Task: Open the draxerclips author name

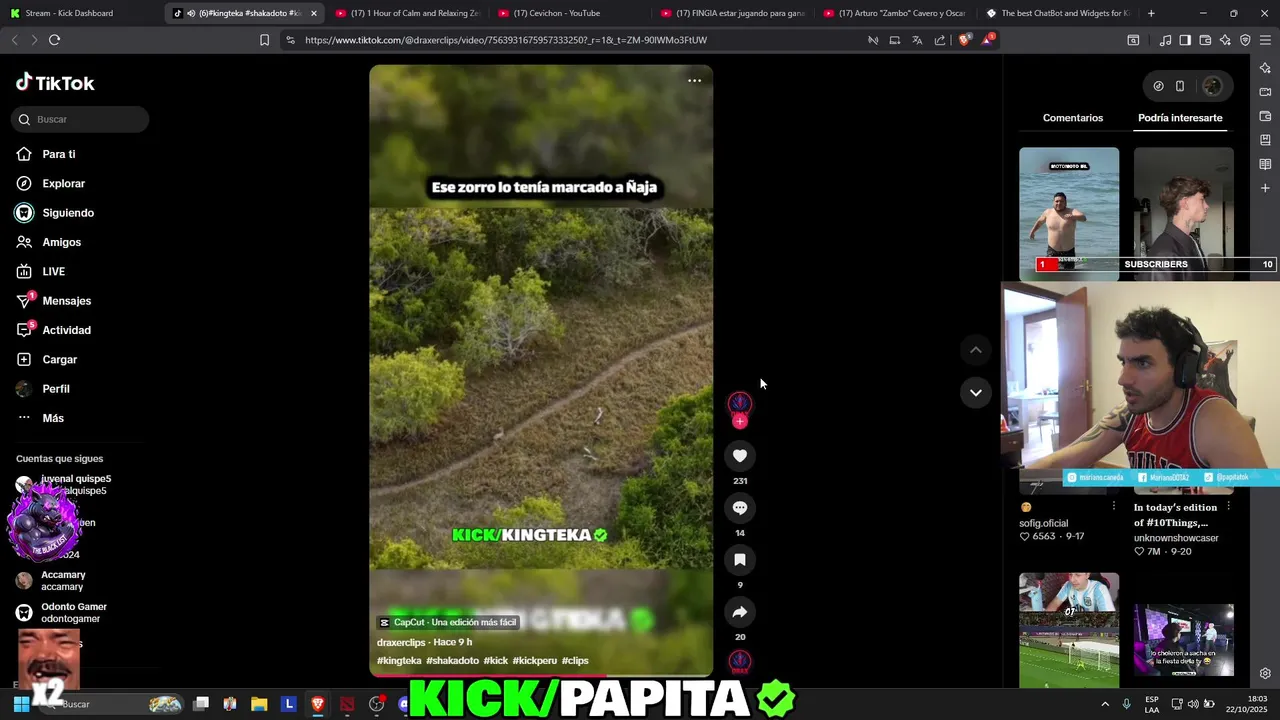Action: pos(401,642)
